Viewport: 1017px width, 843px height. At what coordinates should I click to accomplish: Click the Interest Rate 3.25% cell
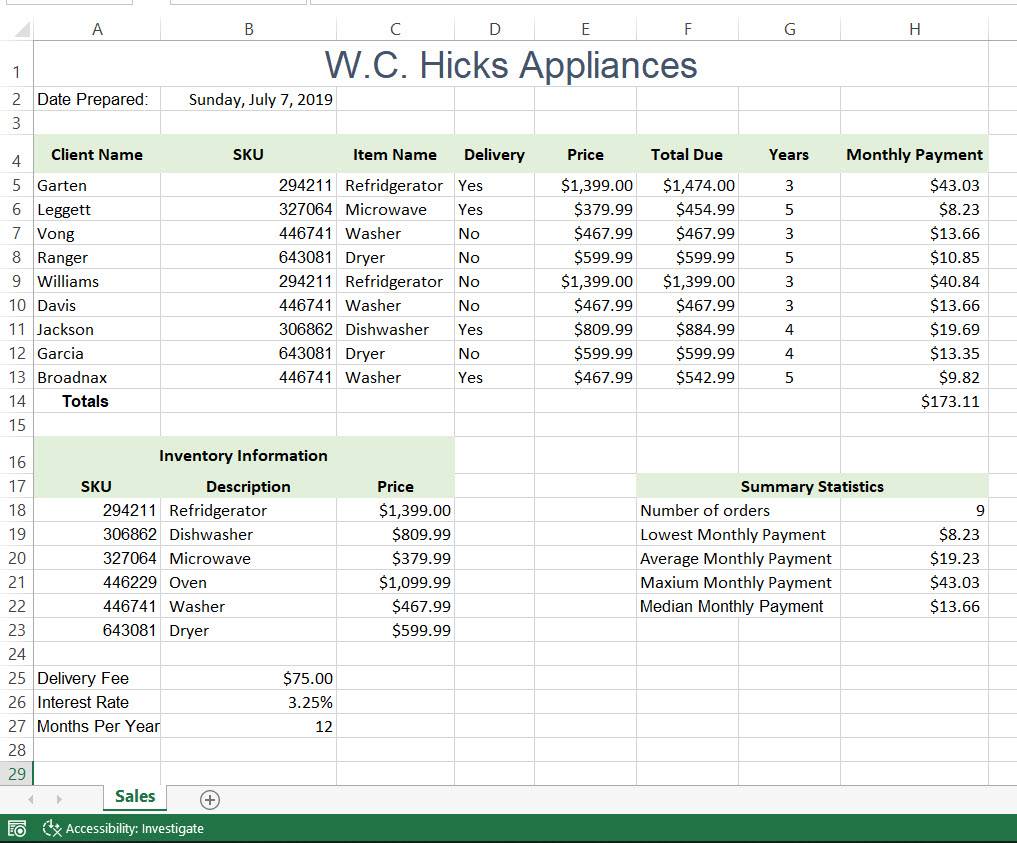[x=248, y=702]
